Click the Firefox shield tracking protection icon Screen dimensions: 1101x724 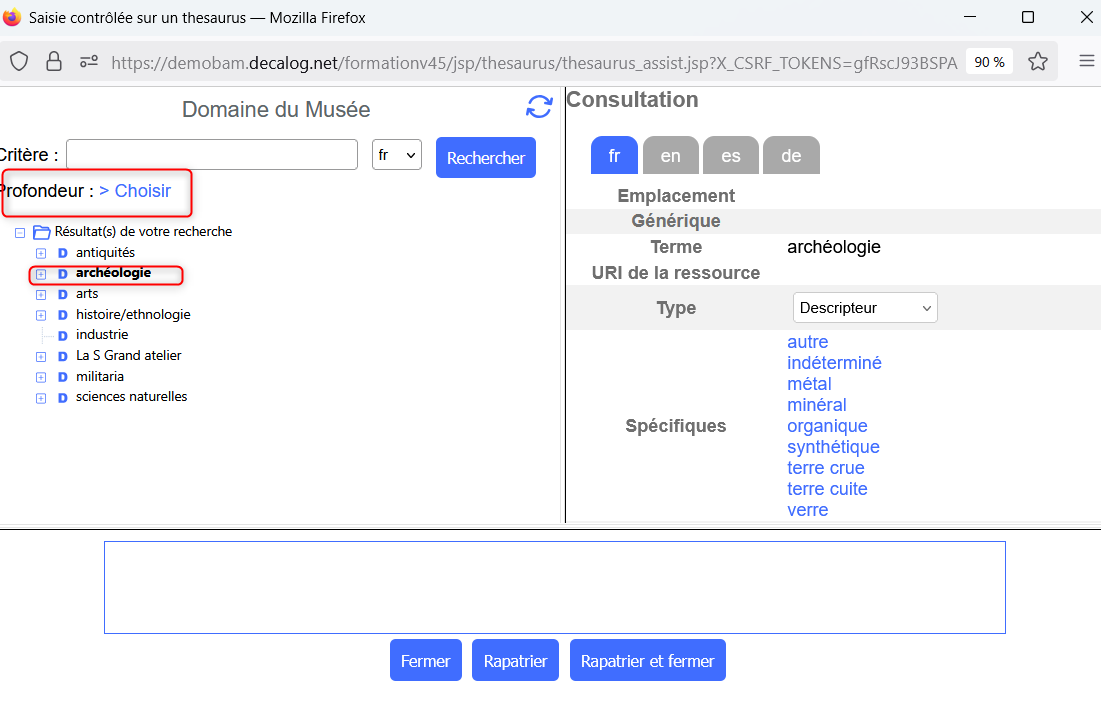click(x=19, y=62)
